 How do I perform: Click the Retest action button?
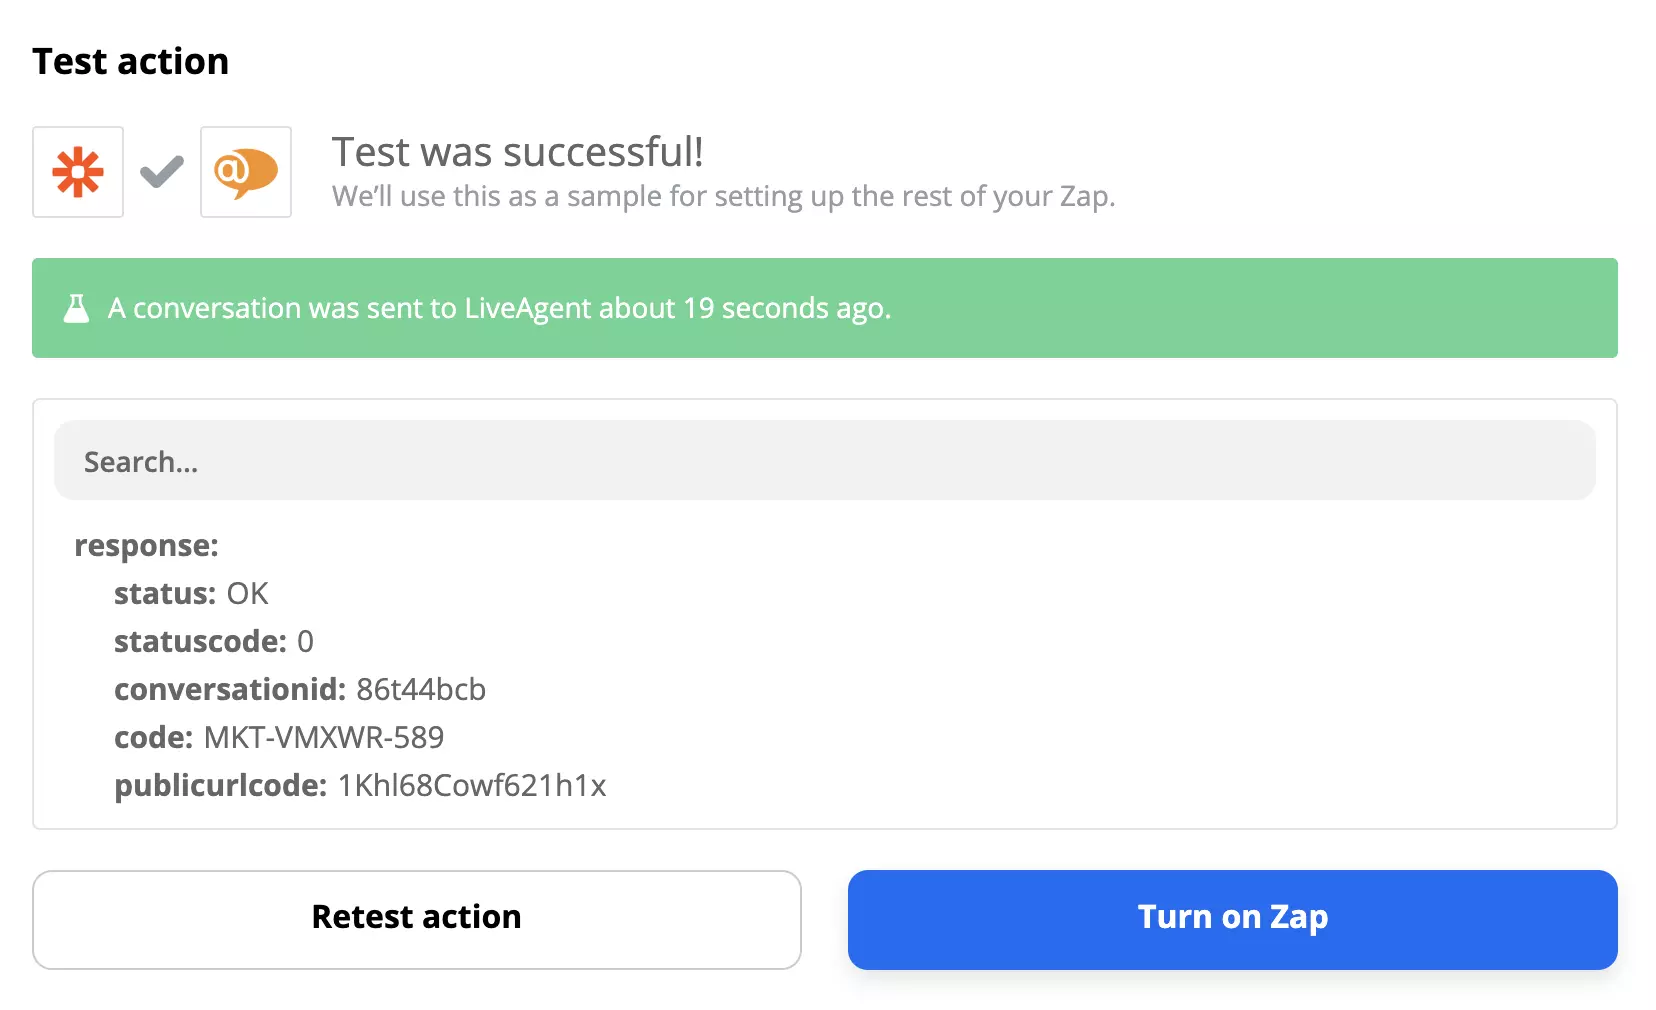pyautogui.click(x=416, y=918)
